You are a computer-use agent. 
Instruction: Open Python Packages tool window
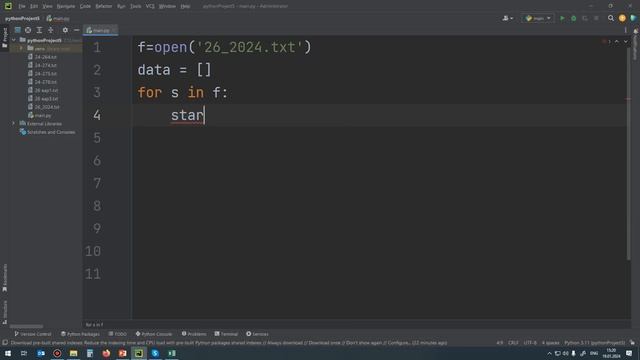point(80,334)
